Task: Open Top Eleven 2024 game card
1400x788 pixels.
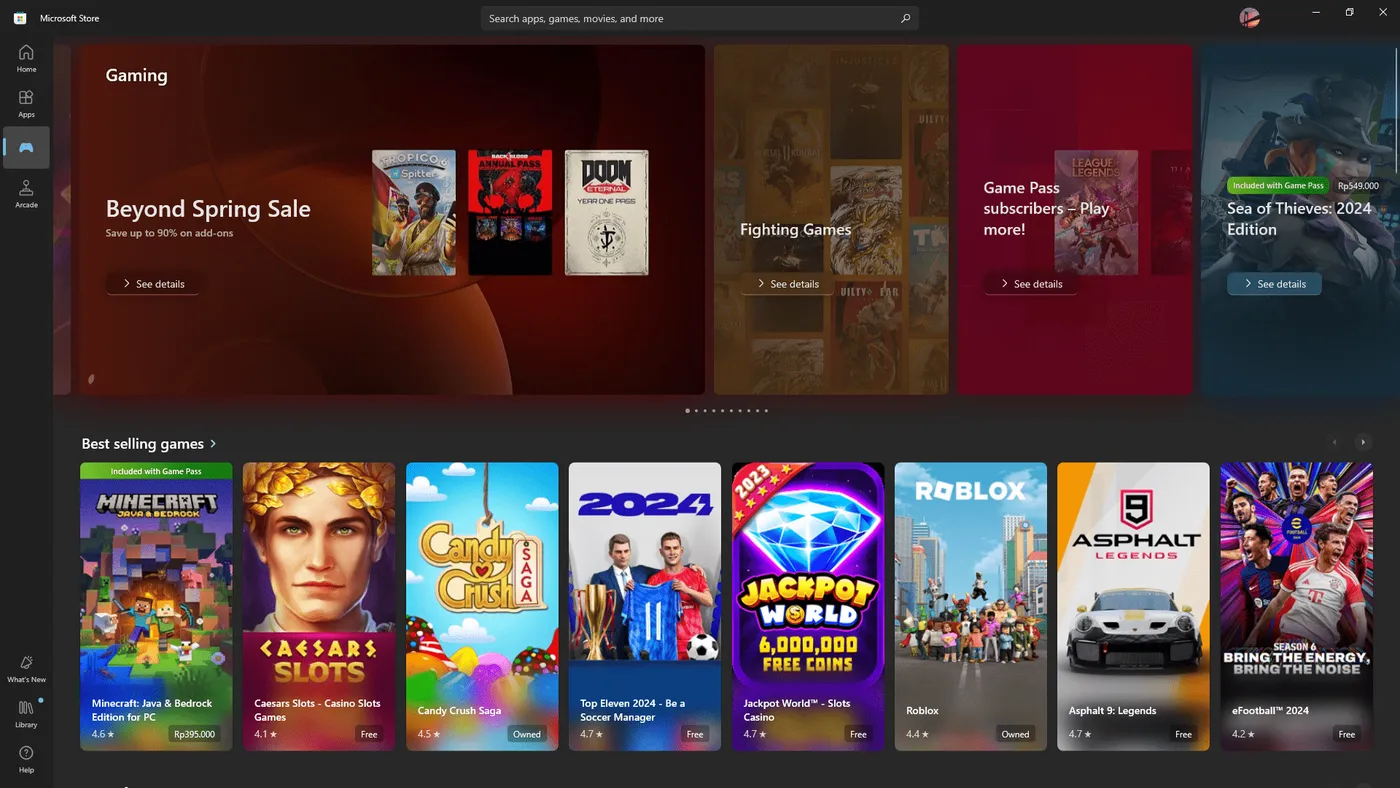Action: point(645,606)
